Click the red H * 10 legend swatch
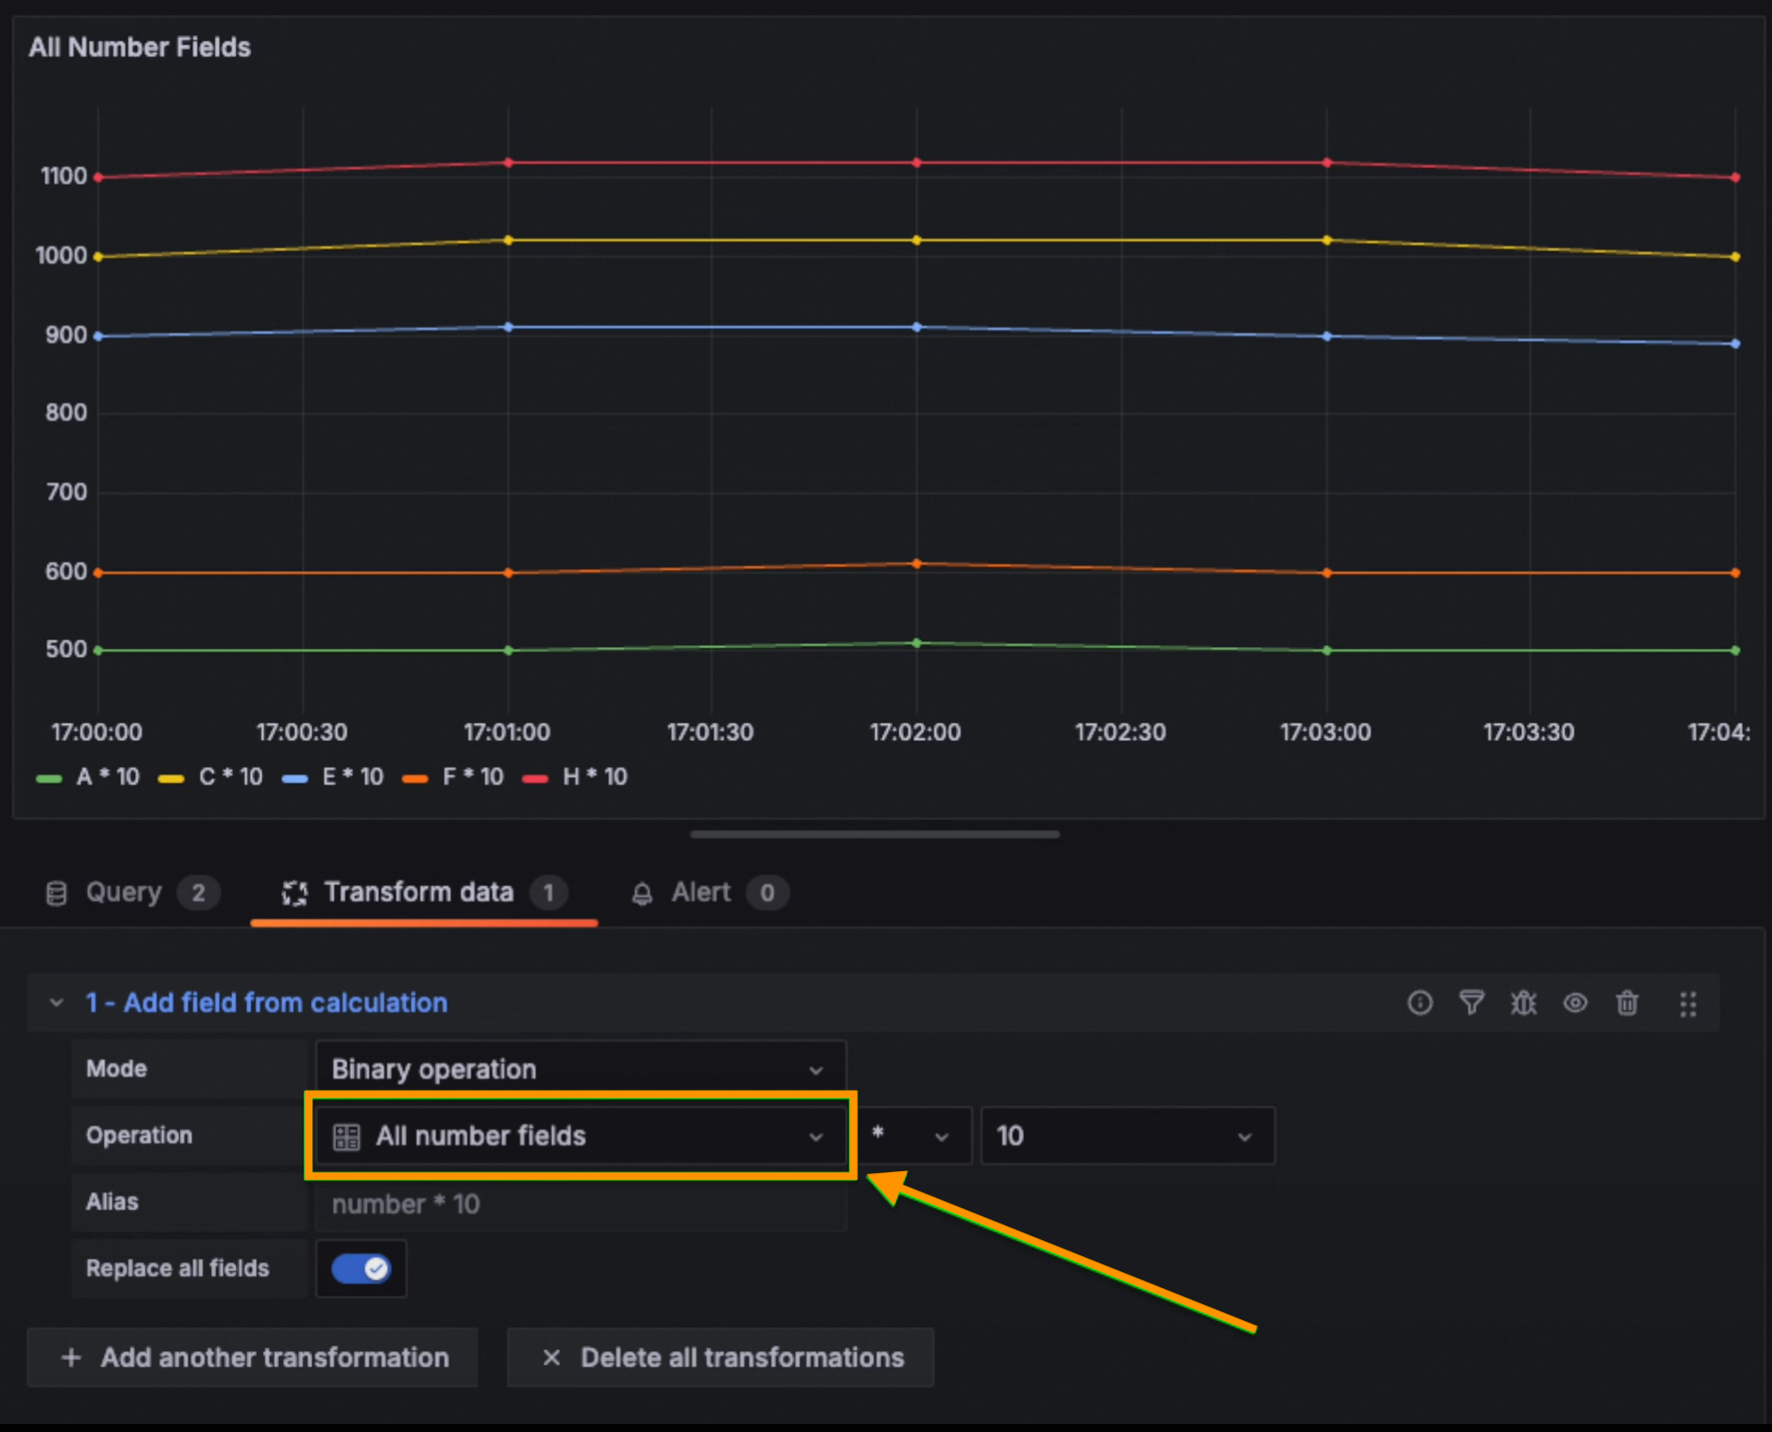The width and height of the screenshot is (1772, 1432). click(x=535, y=778)
